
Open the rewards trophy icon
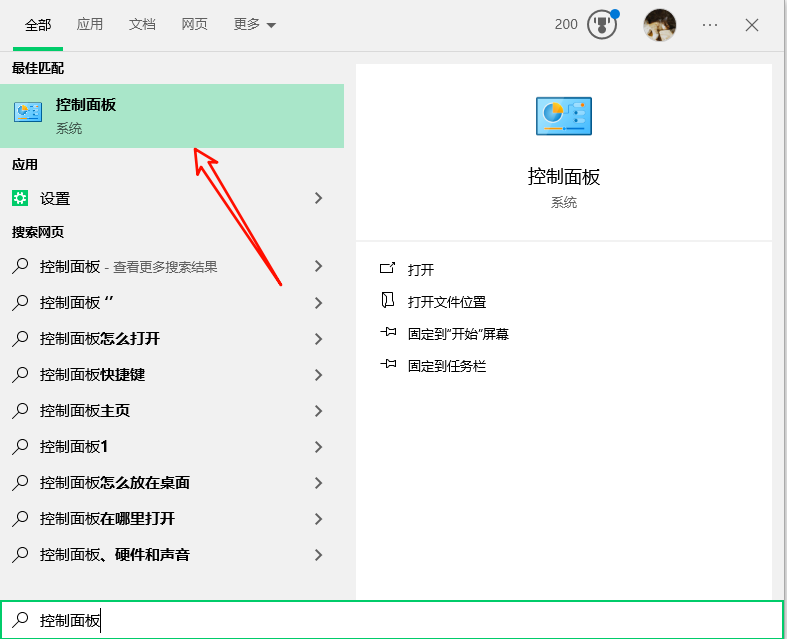pyautogui.click(x=602, y=25)
